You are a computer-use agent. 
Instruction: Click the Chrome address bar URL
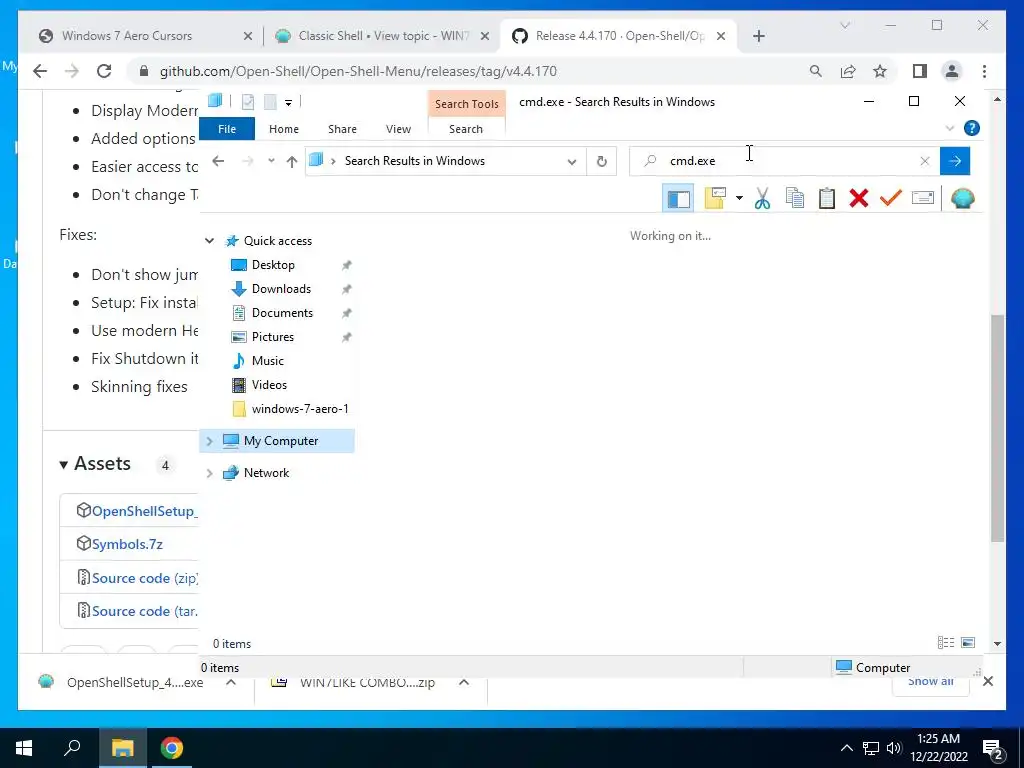[358, 71]
